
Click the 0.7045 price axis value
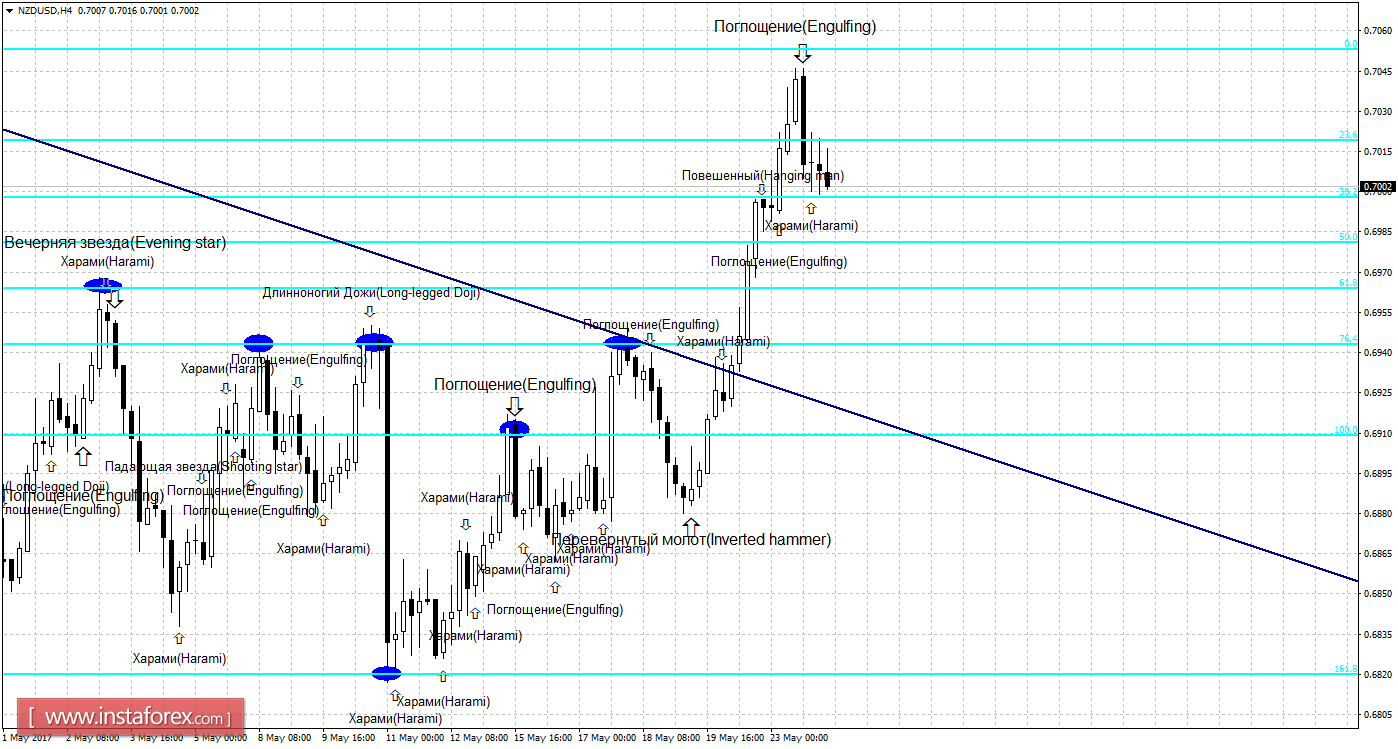pos(1379,71)
